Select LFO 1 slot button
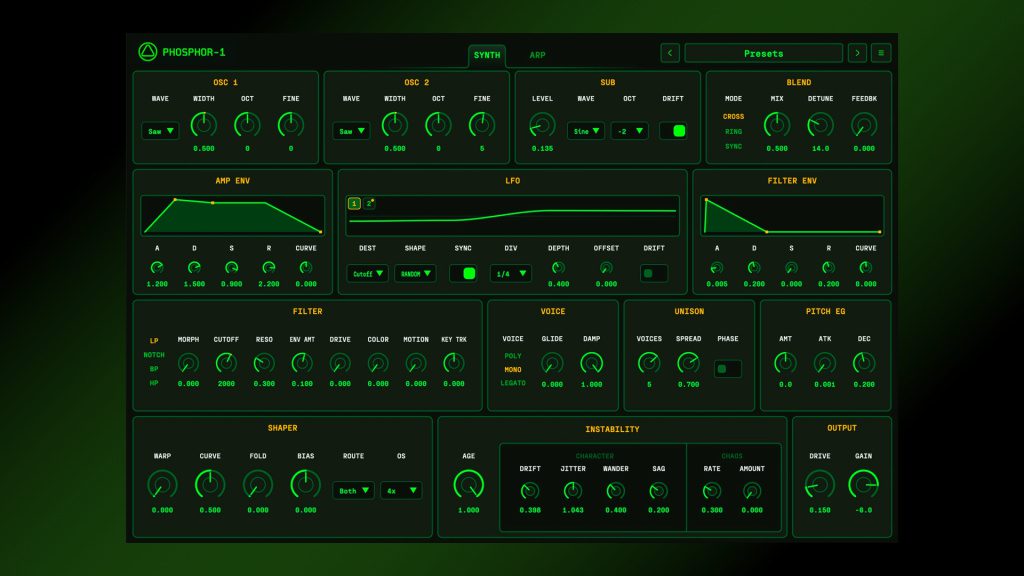 [x=354, y=204]
